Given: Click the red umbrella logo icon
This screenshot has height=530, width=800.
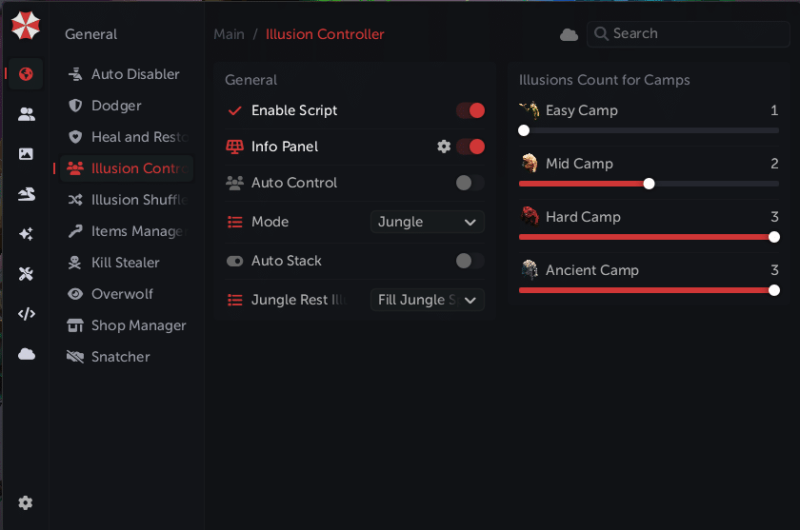Looking at the screenshot, I should [26, 26].
